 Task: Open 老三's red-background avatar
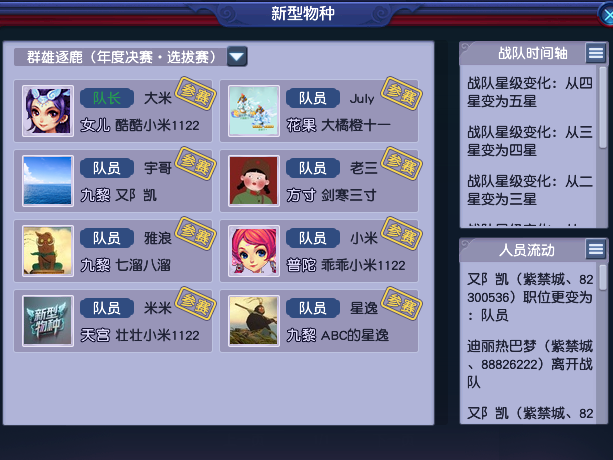click(x=254, y=181)
